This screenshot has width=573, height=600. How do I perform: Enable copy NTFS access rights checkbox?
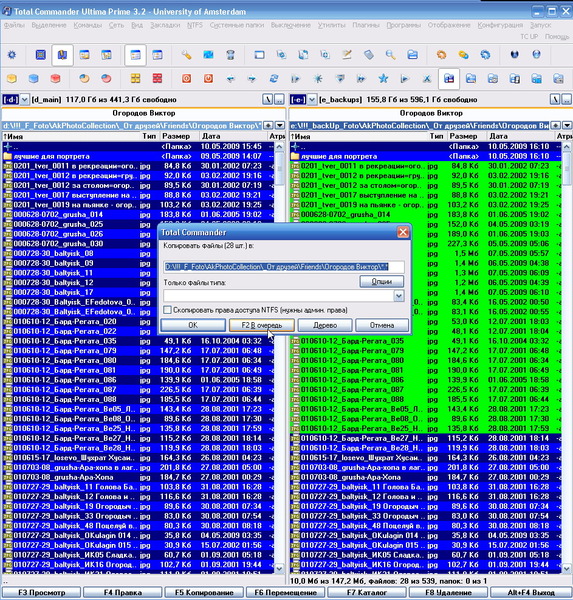pos(167,310)
